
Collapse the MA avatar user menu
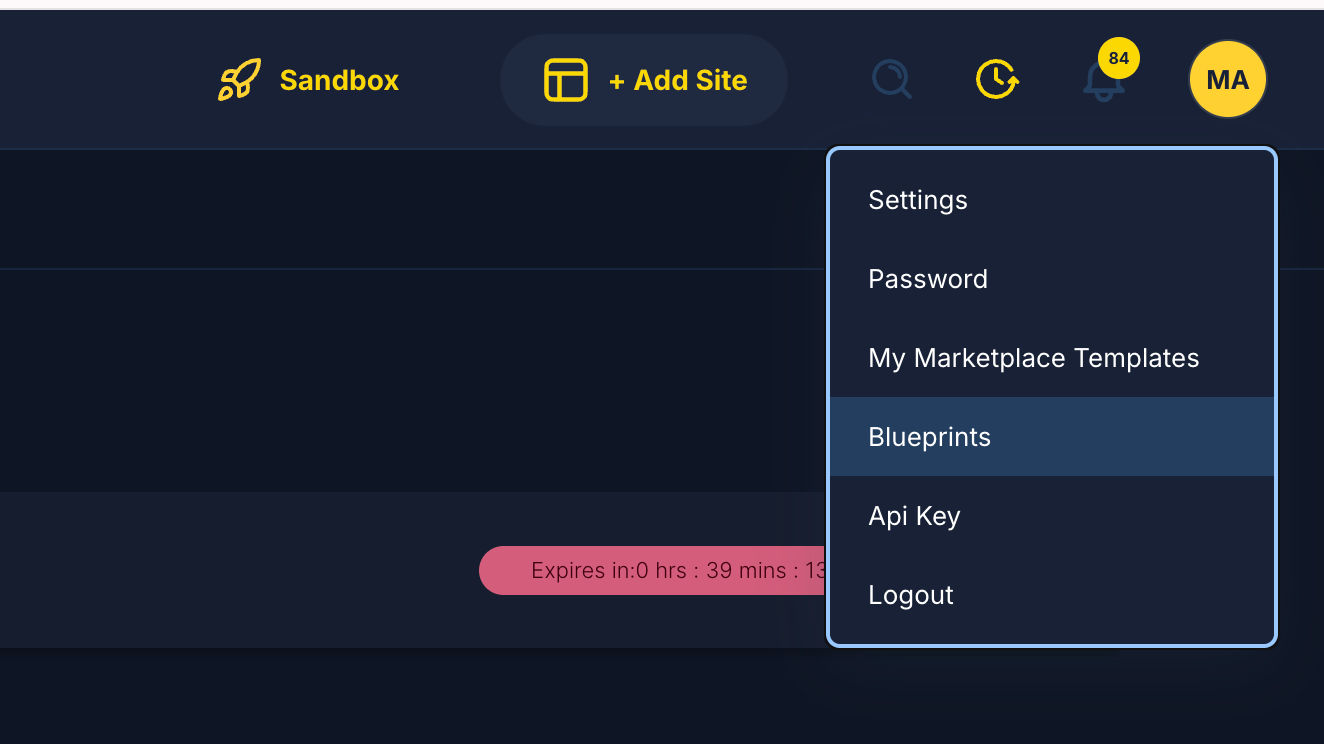click(1227, 80)
